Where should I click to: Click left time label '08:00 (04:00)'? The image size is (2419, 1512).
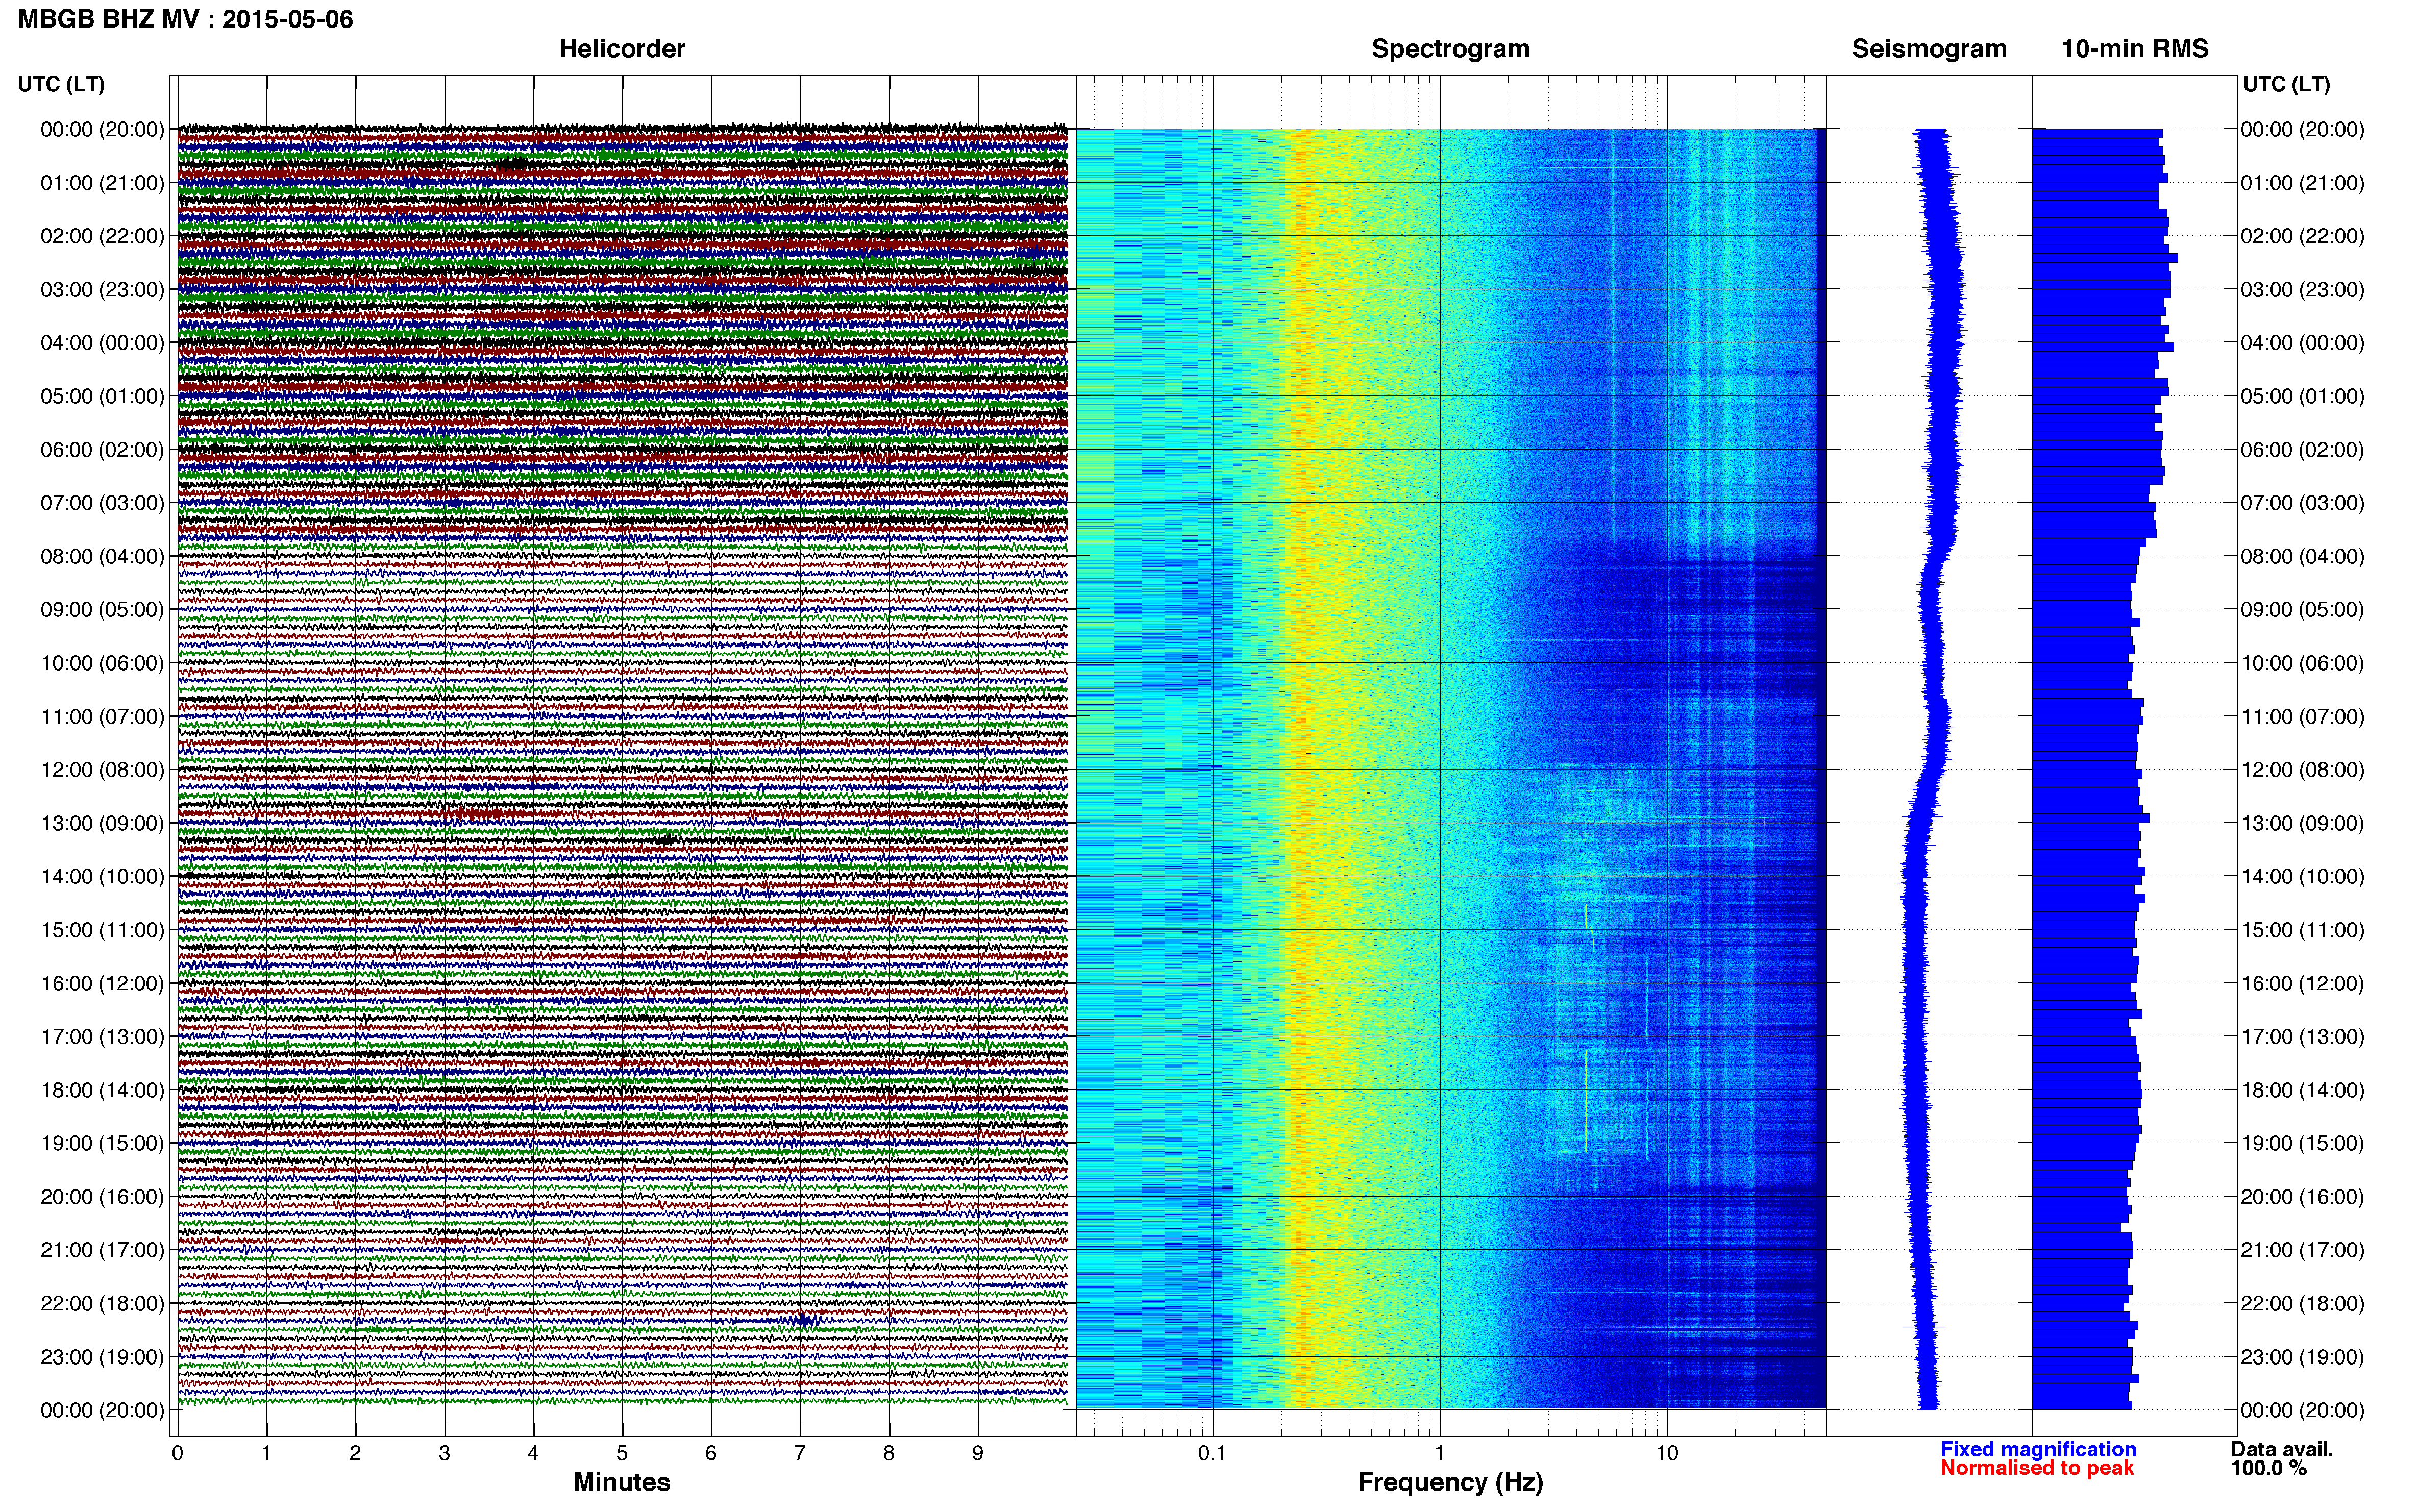click(102, 556)
